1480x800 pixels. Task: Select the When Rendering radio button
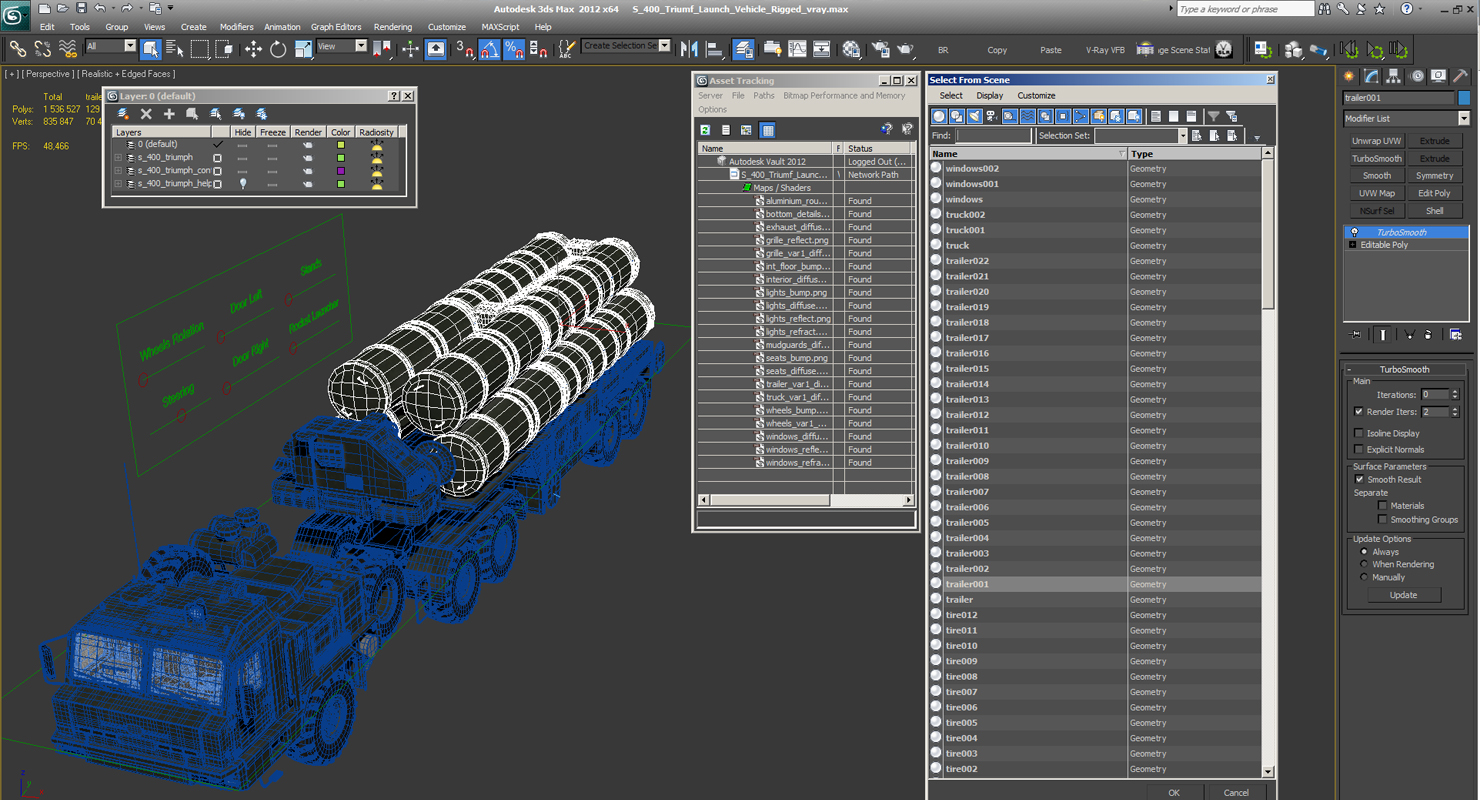[x=1363, y=564]
